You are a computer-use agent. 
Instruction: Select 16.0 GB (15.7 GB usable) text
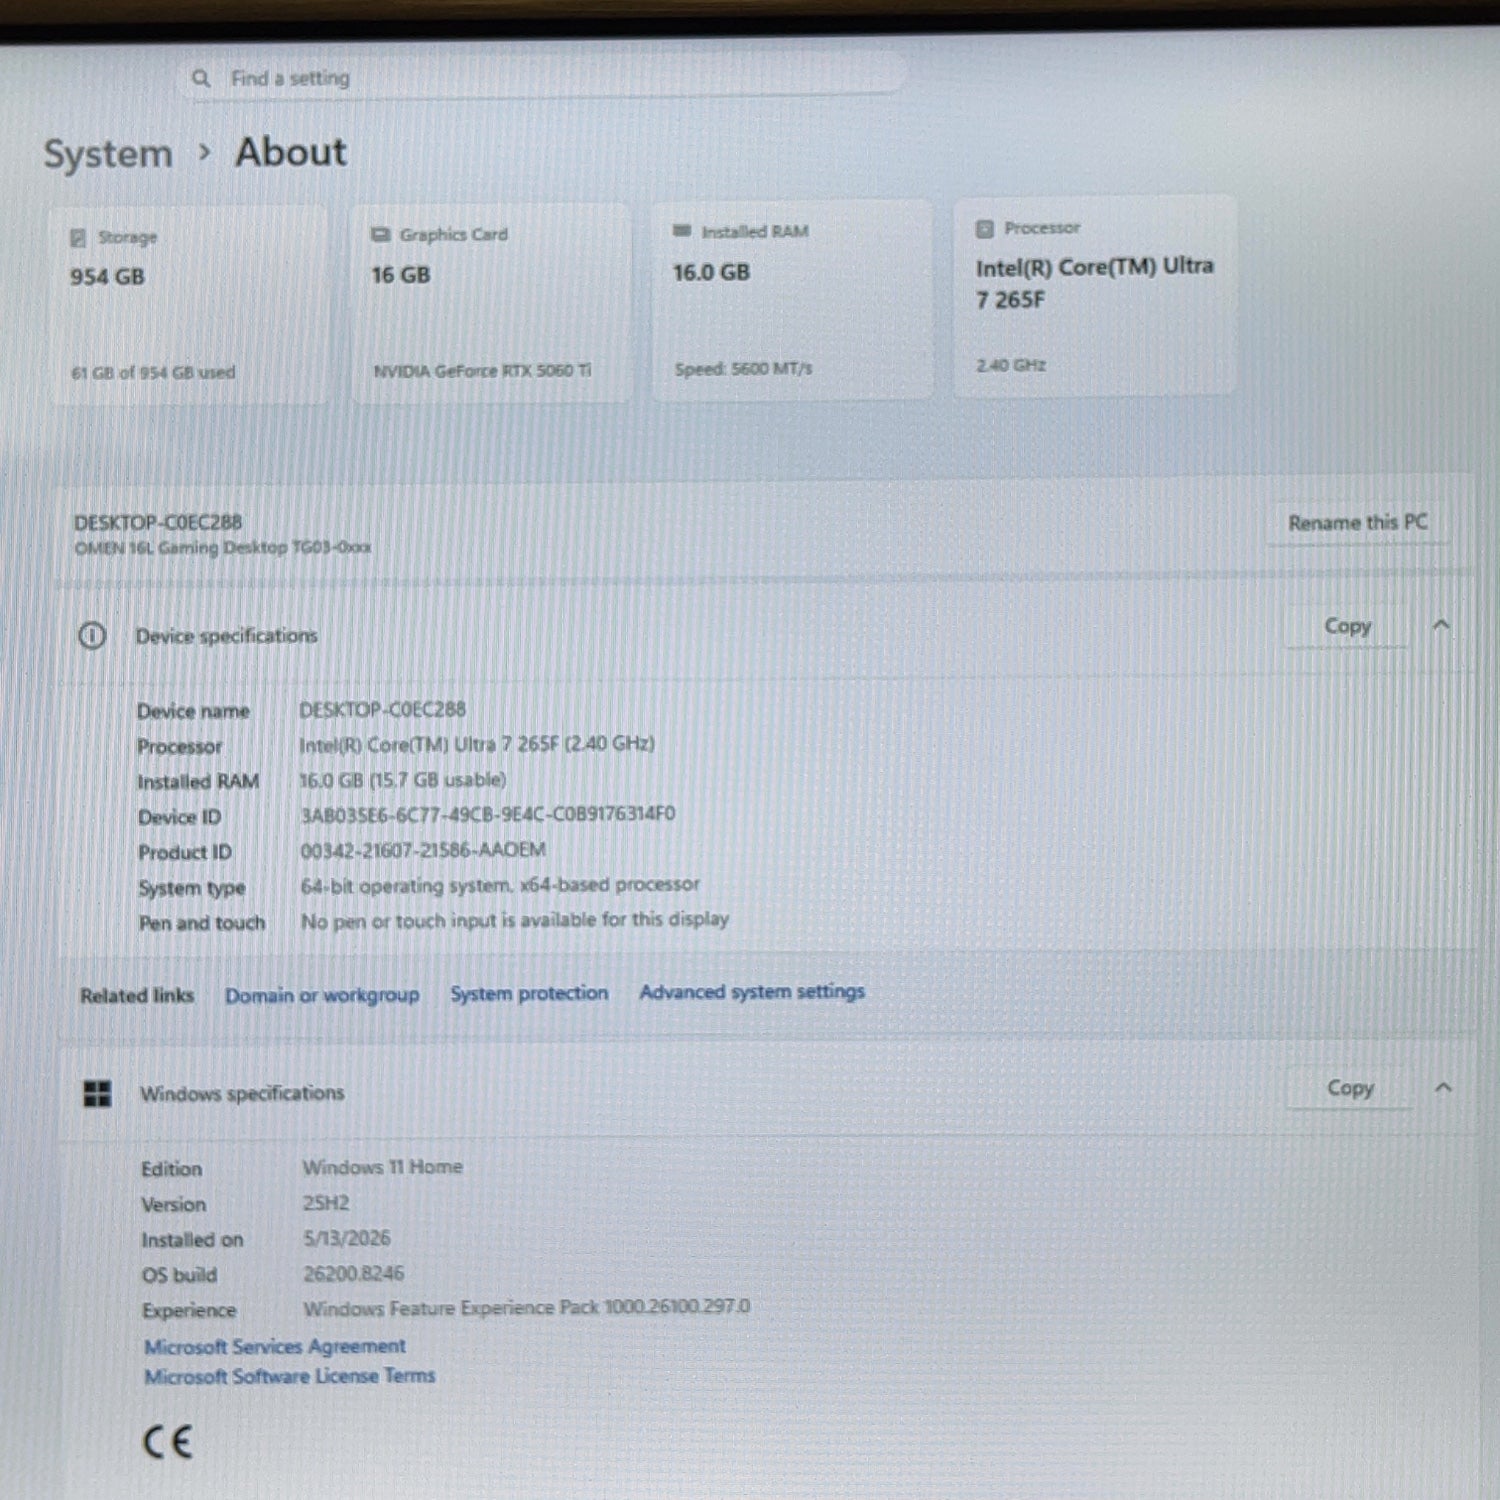[x=403, y=779]
